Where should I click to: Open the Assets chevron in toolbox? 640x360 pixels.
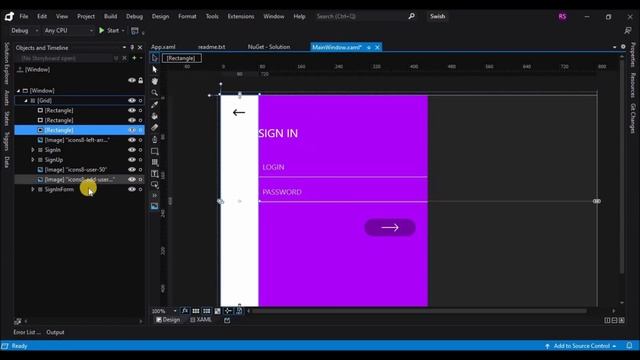tap(155, 196)
